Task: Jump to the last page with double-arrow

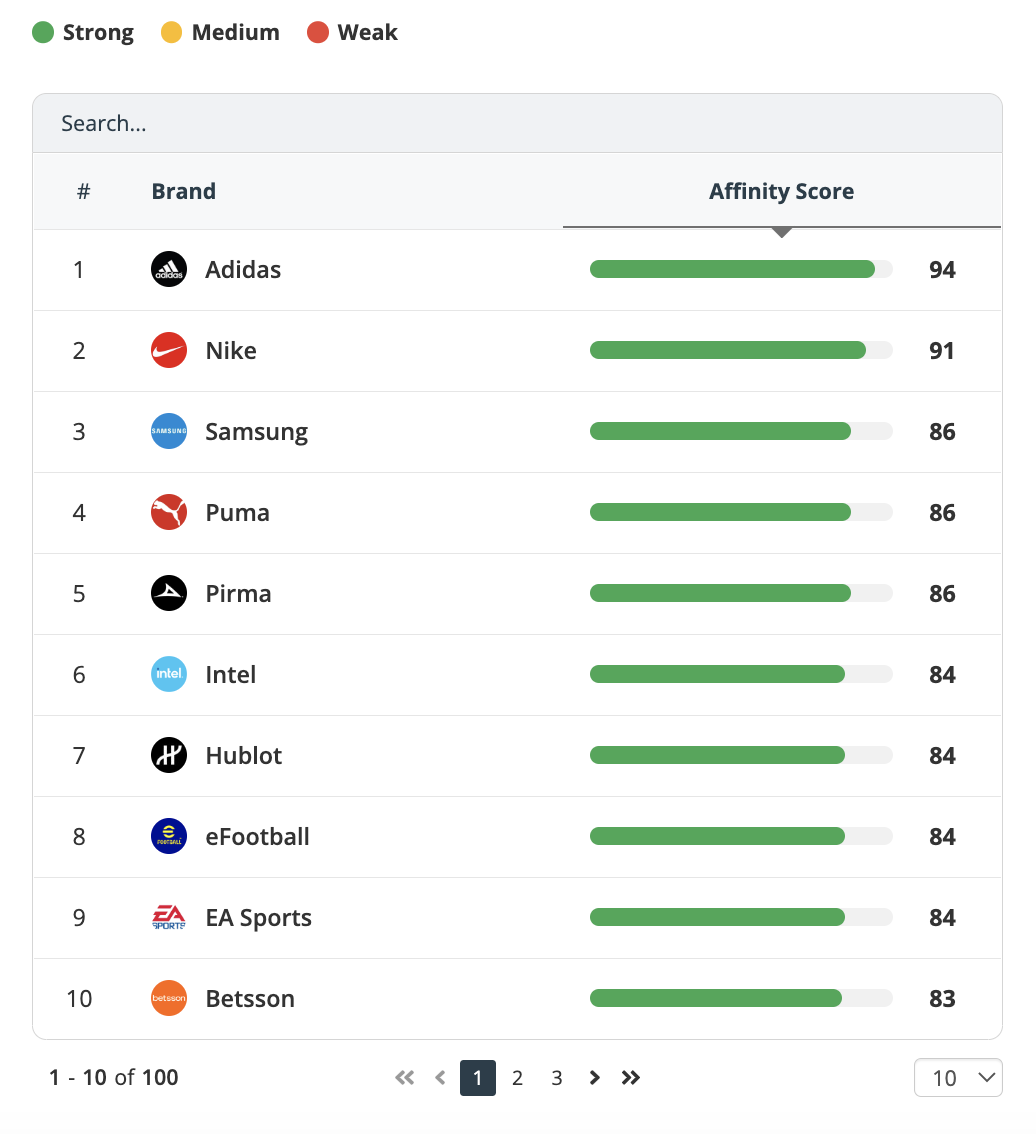Action: [630, 1078]
